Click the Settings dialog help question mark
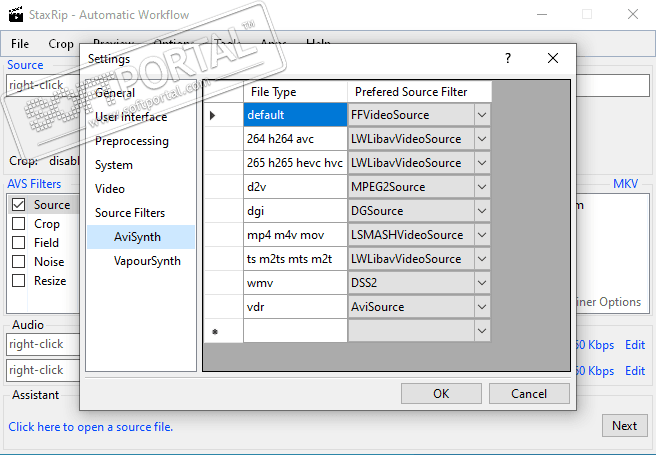The width and height of the screenshot is (656, 455). [x=508, y=59]
